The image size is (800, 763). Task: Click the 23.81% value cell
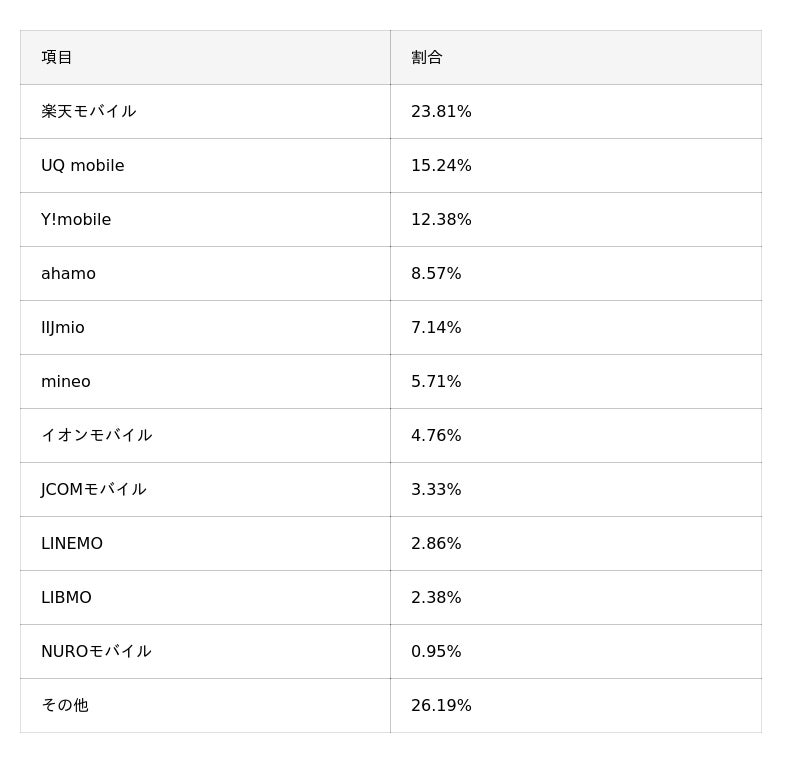441,112
